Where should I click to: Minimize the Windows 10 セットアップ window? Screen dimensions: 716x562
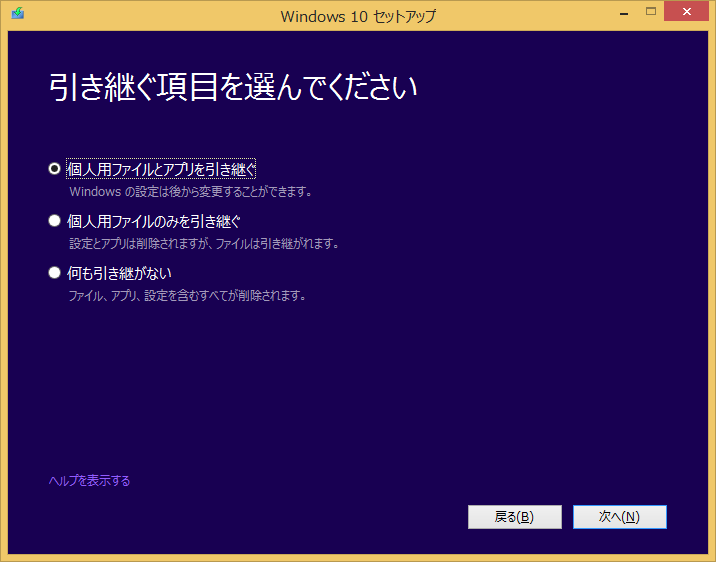point(624,14)
